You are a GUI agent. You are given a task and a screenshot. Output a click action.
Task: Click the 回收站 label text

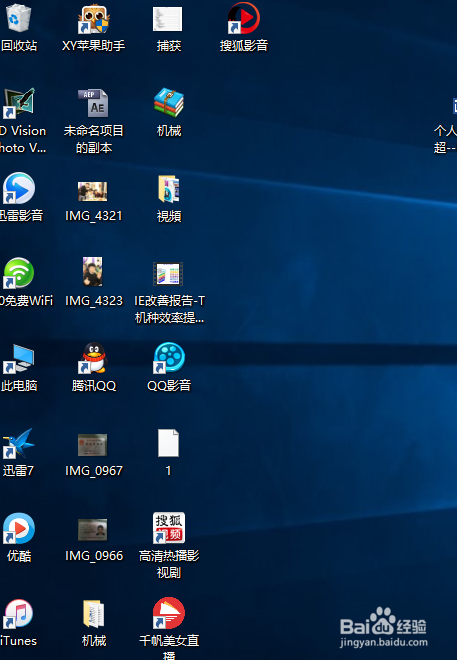click(x=19, y=45)
